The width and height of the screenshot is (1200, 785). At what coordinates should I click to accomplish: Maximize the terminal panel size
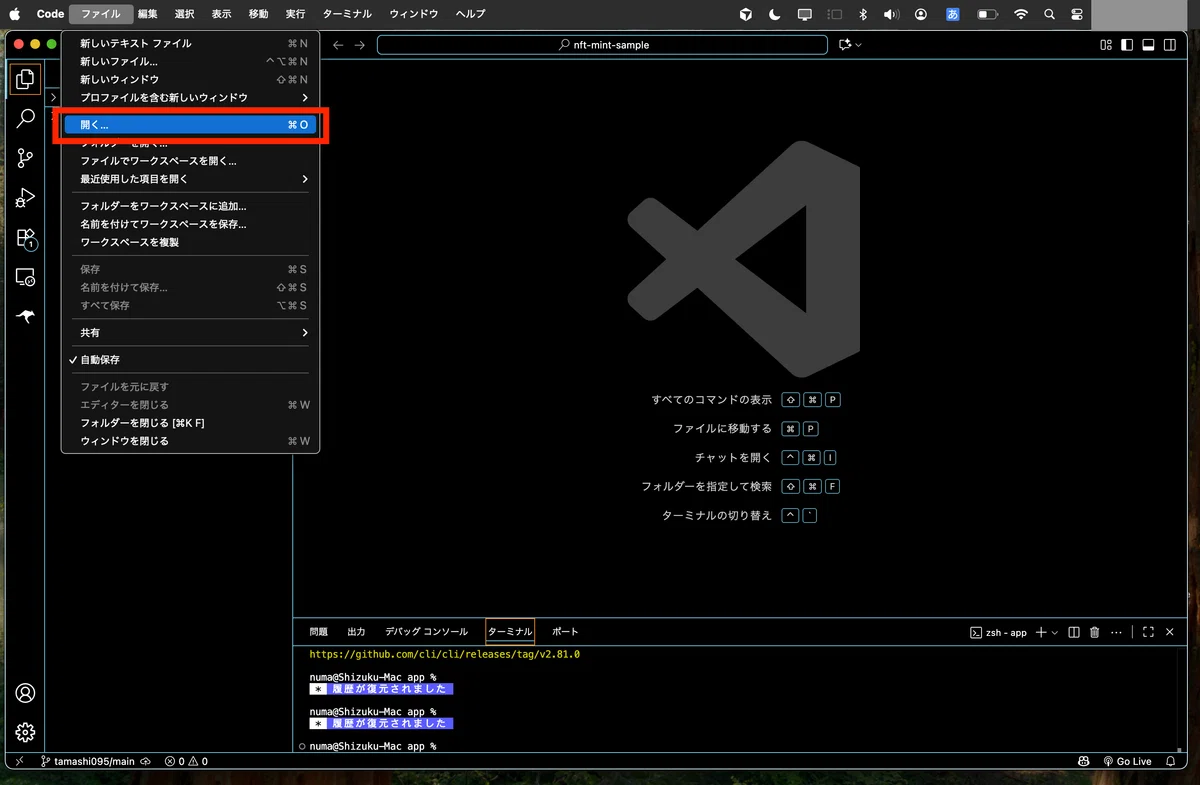pos(1148,632)
